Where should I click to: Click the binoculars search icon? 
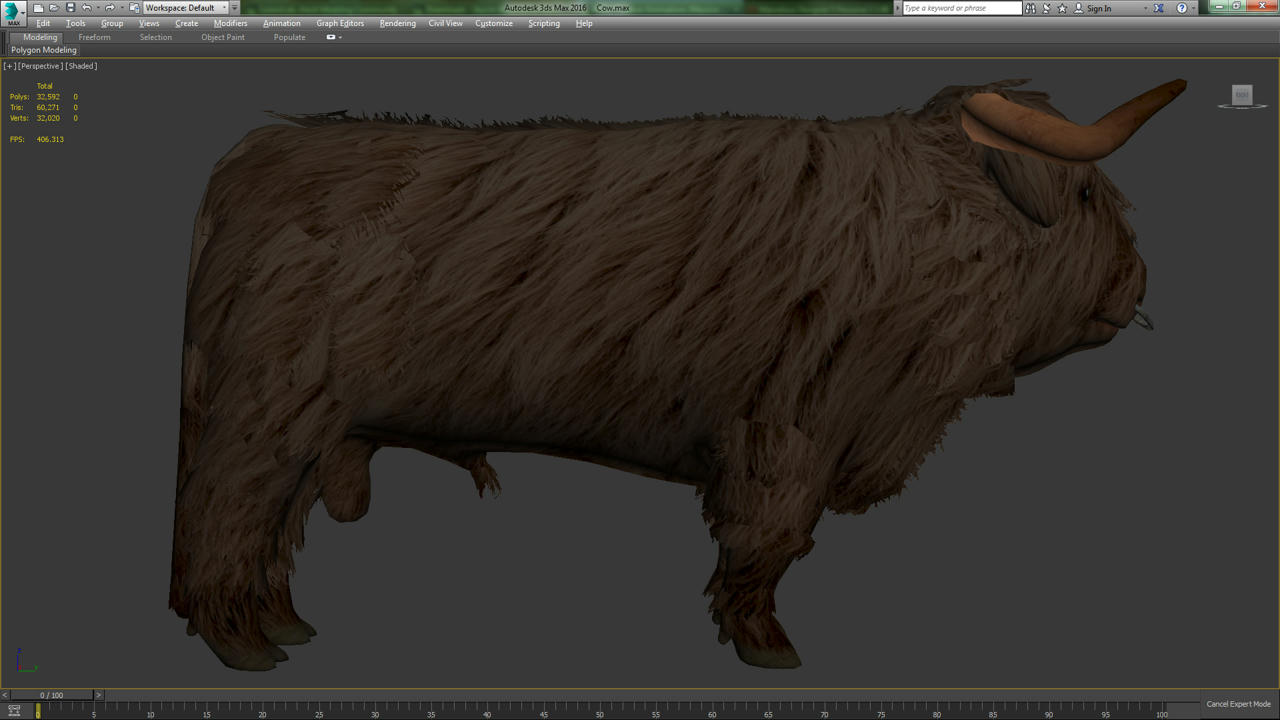(1030, 8)
